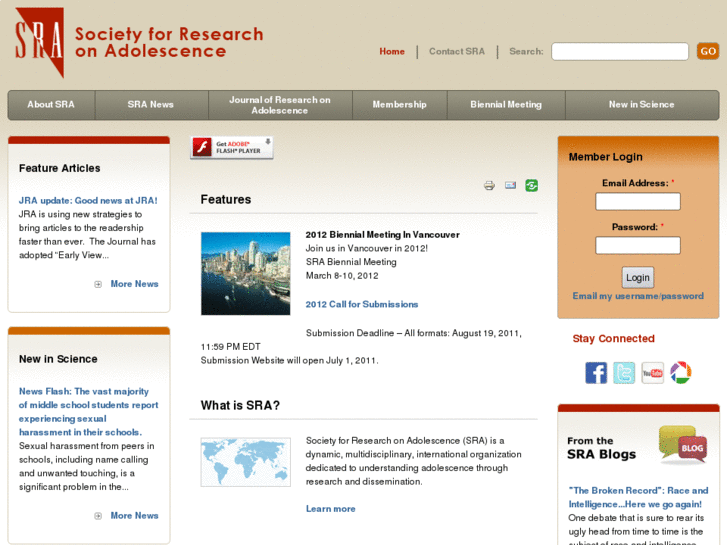Click the Feature Articles heading
The image size is (727, 545).
tap(60, 168)
